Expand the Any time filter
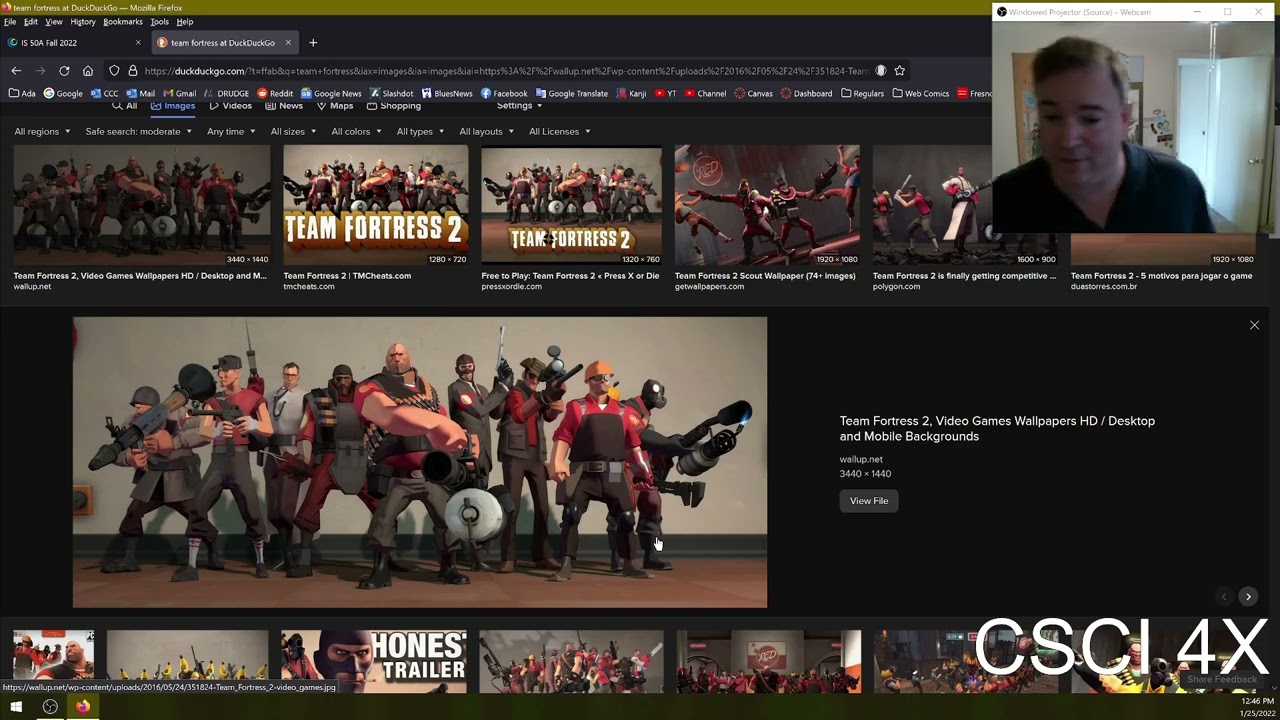 click(231, 132)
